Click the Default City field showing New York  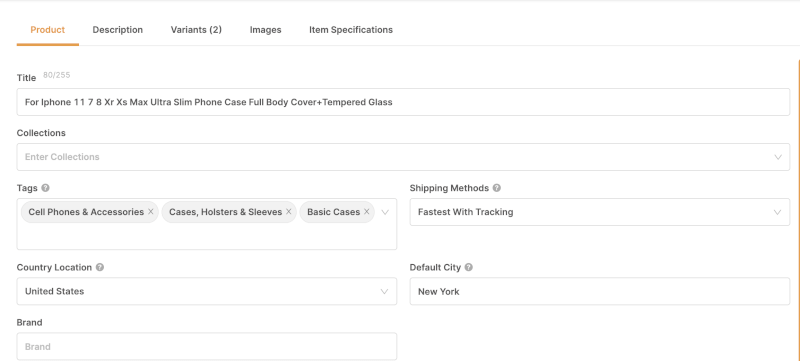(x=599, y=291)
